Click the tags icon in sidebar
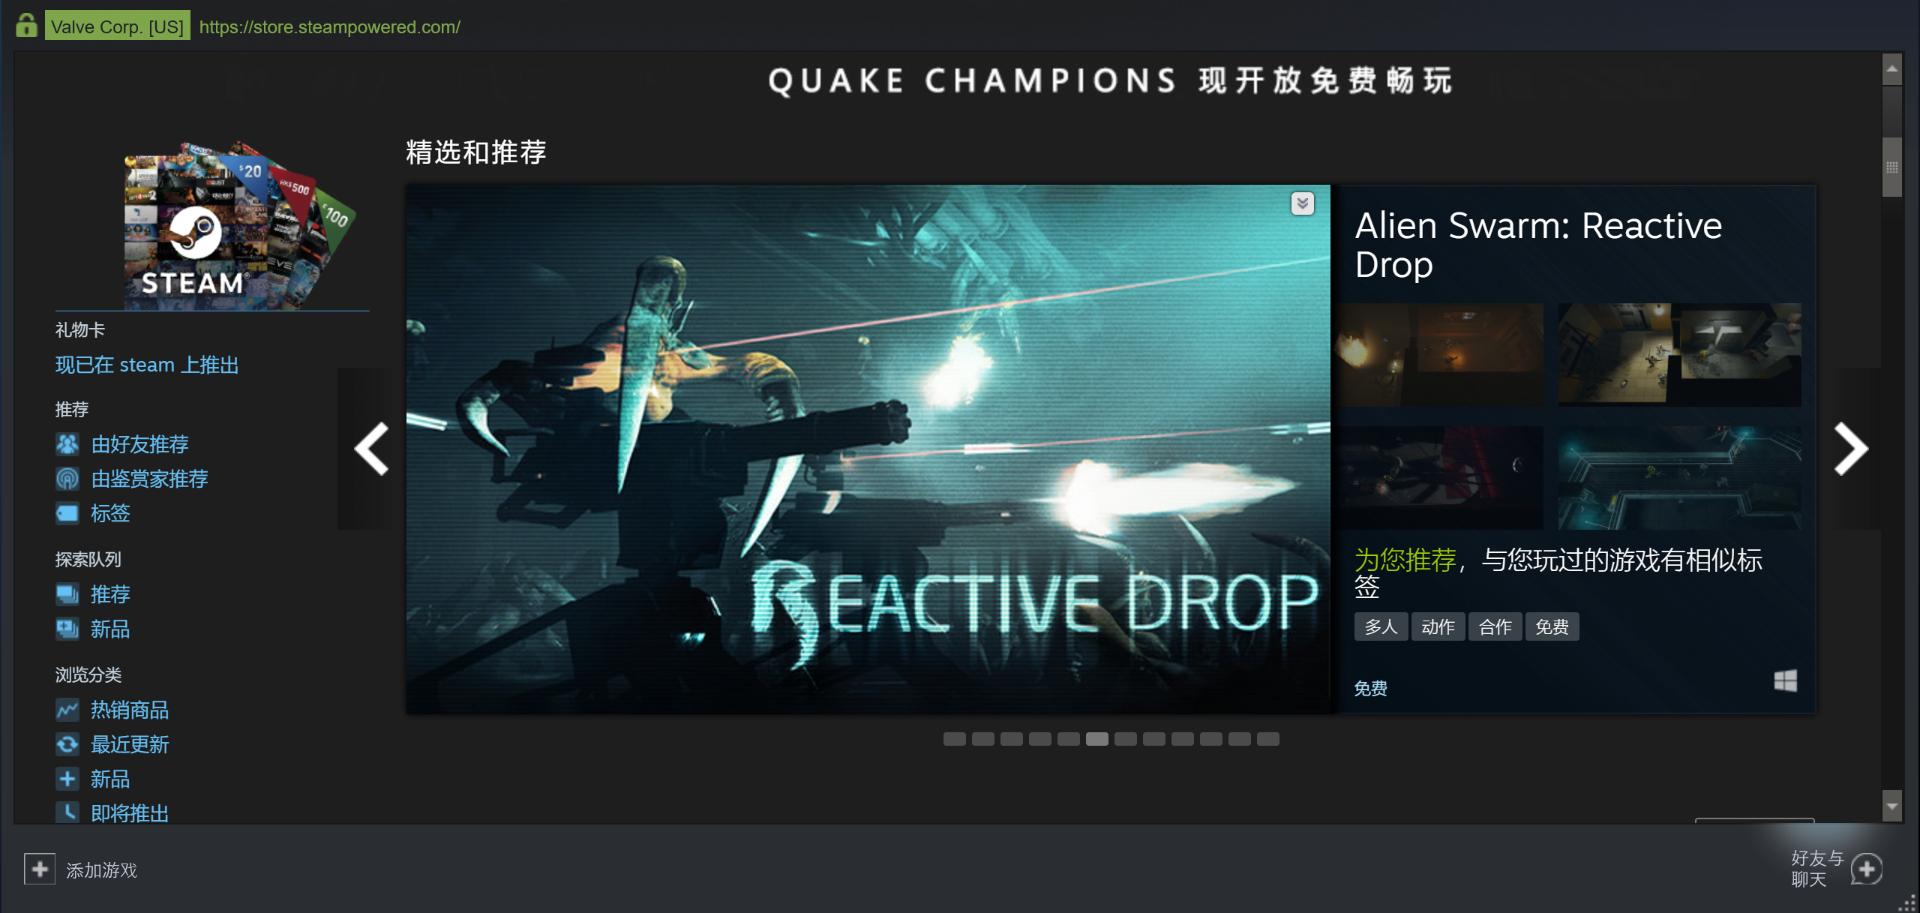 click(x=67, y=513)
